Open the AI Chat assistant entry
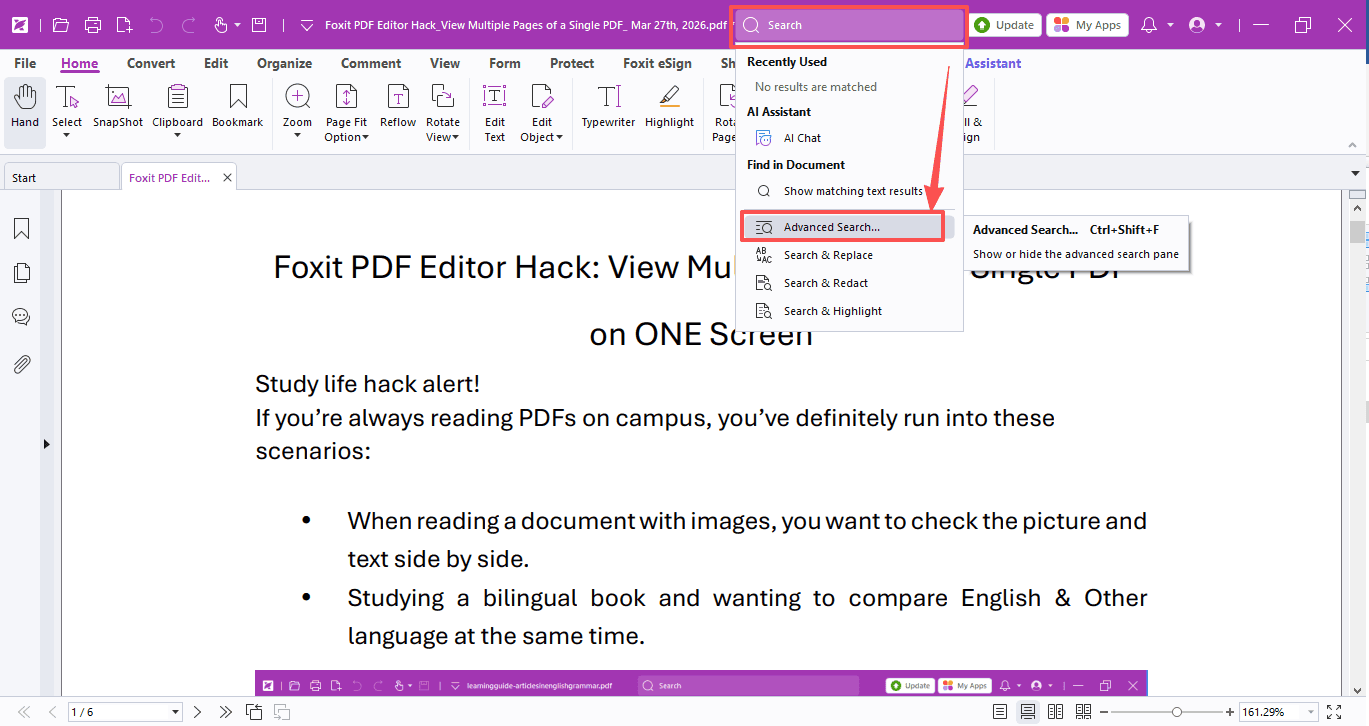Screen dimensions: 1369x726 coord(802,138)
